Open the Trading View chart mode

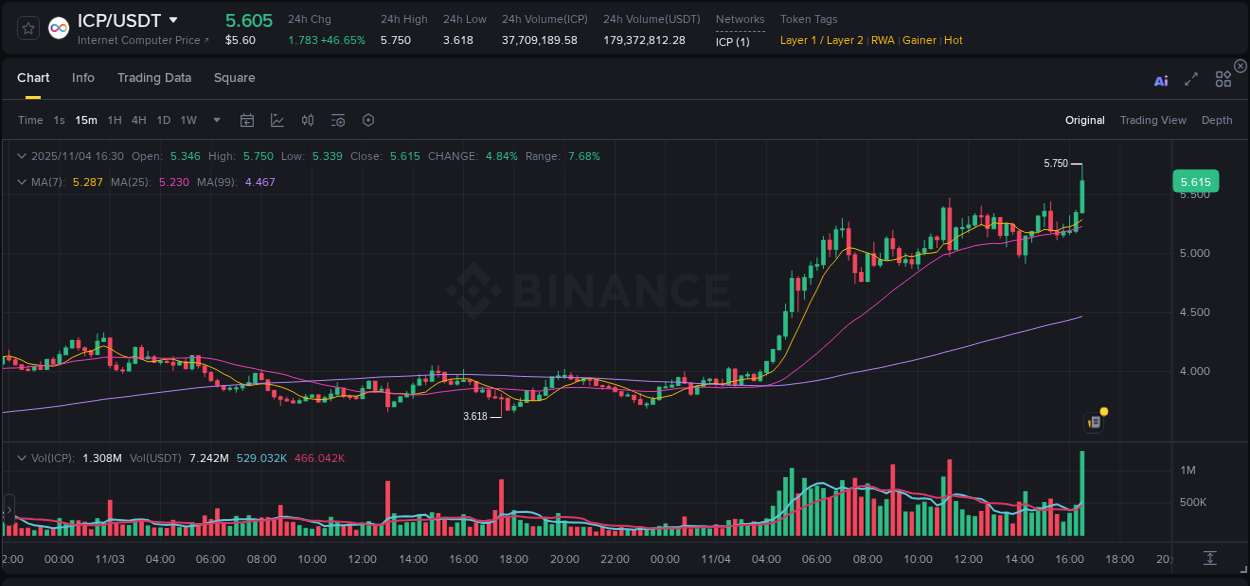[1153, 120]
